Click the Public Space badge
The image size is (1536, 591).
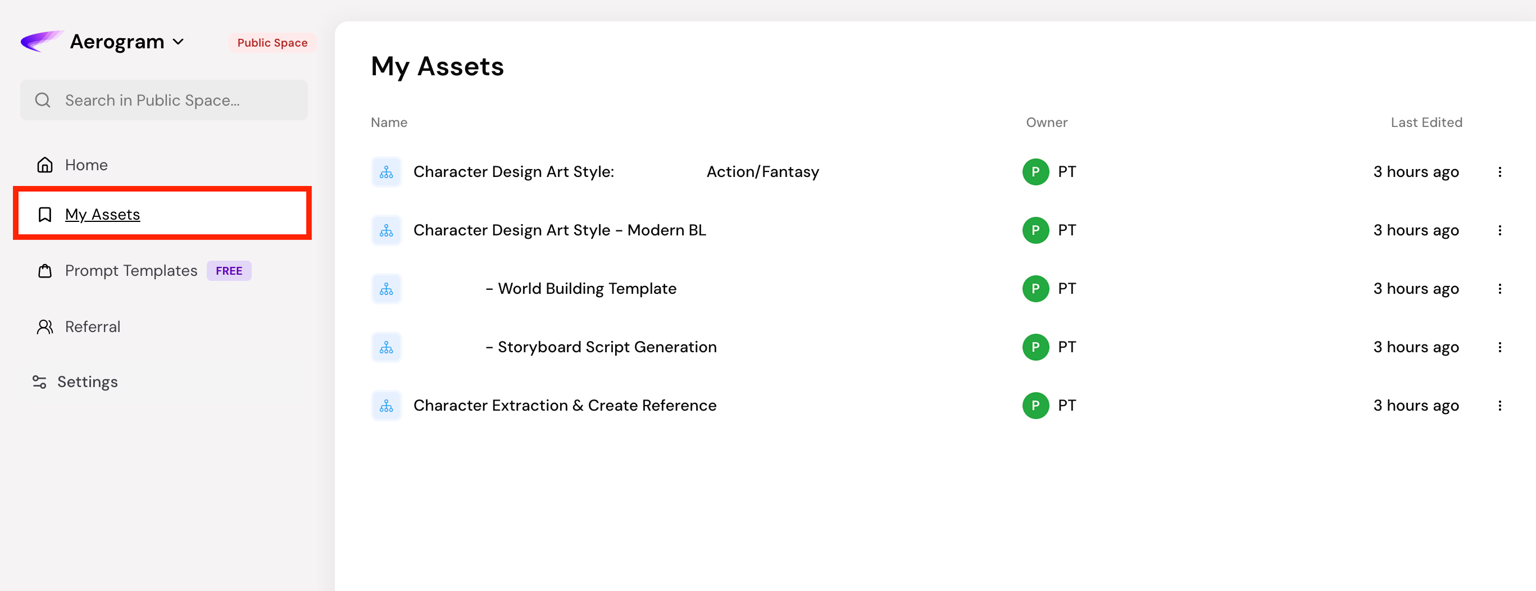point(272,43)
